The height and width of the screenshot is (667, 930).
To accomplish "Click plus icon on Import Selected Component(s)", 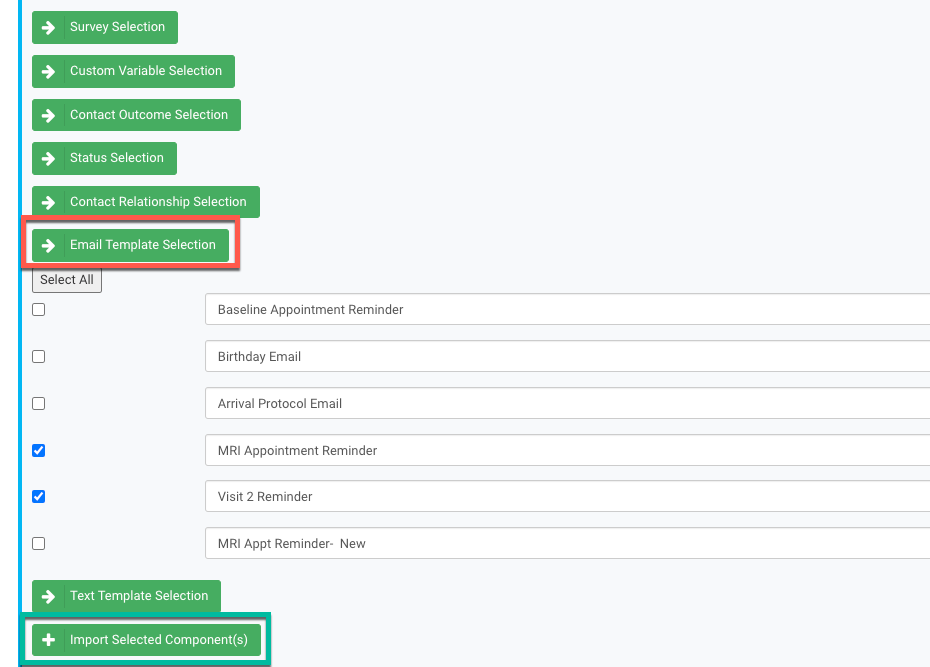I will click(x=48, y=640).
